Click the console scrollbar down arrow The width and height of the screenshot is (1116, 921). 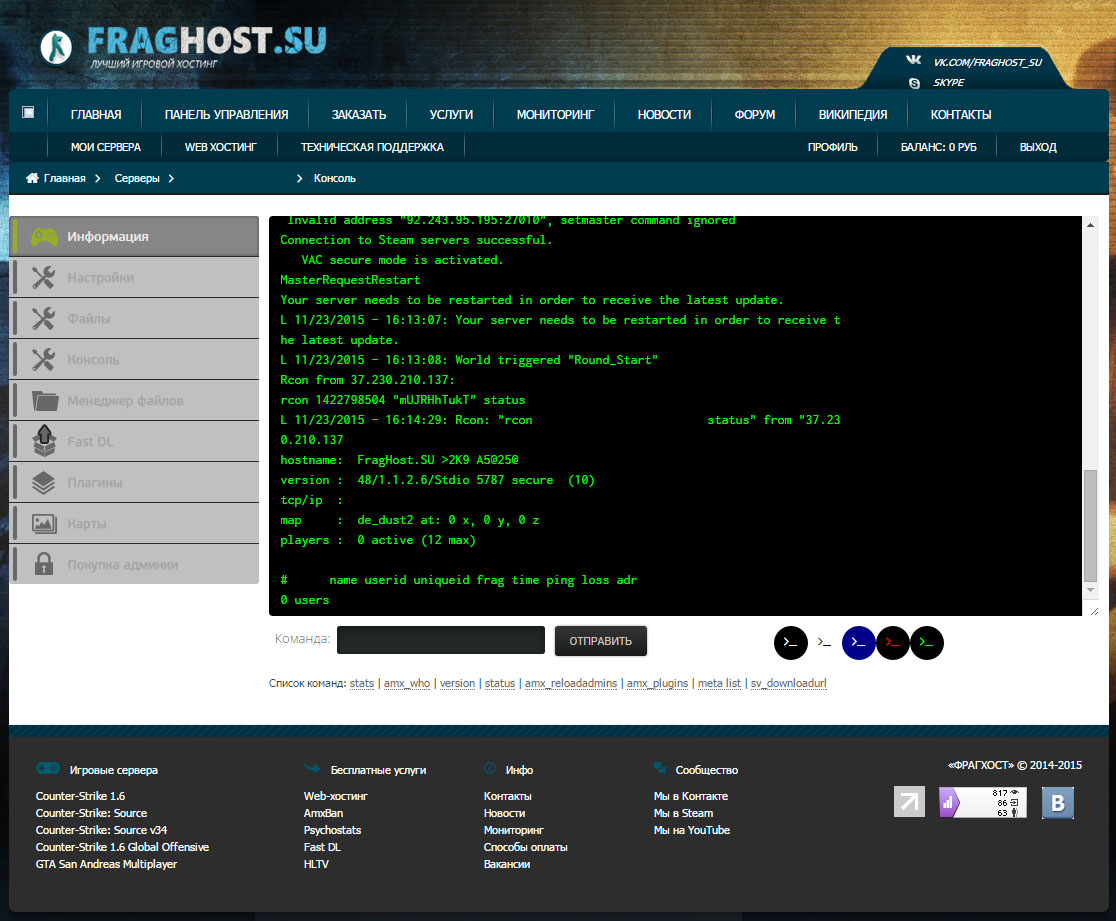tap(1090, 590)
